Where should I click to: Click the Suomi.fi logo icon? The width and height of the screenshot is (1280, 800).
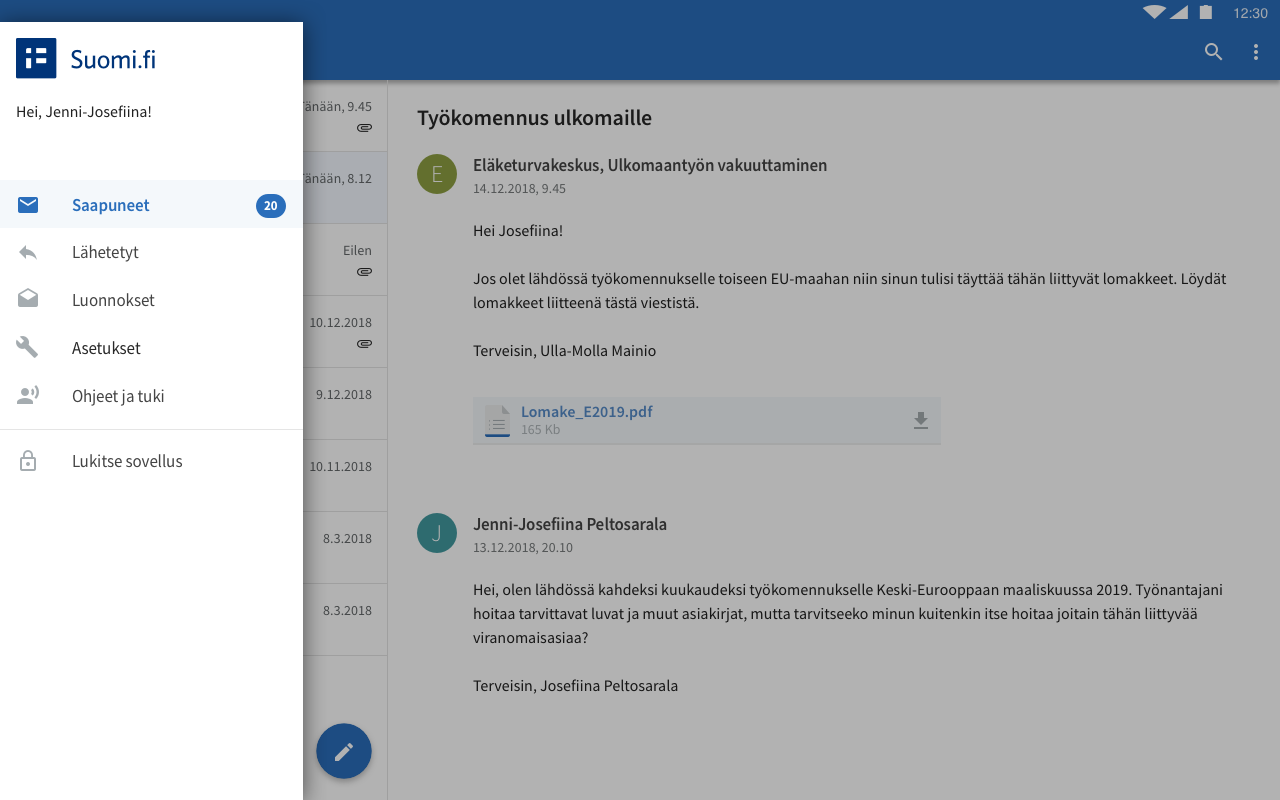(x=36, y=58)
